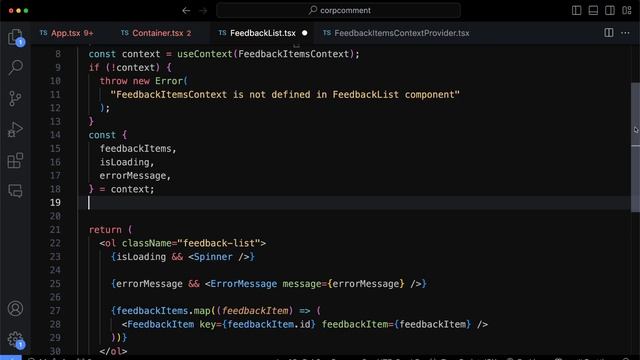Switch to the App.tsx tab
Screen dimensions: 640x360
coord(67,33)
